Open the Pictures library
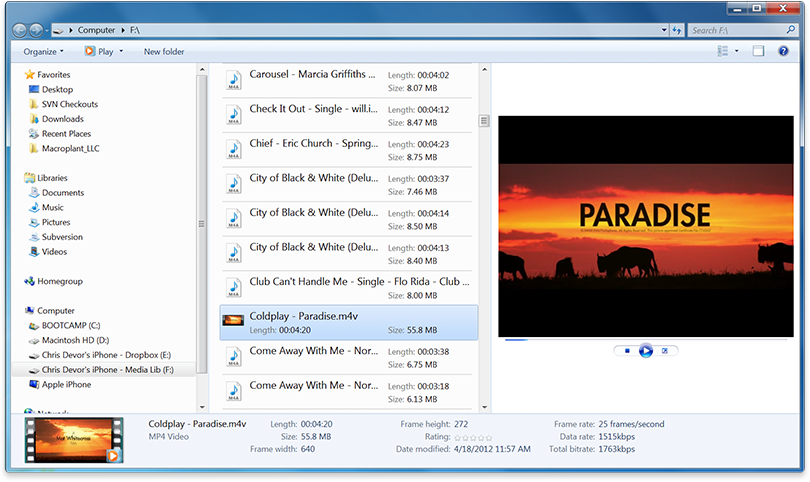 (x=50, y=223)
